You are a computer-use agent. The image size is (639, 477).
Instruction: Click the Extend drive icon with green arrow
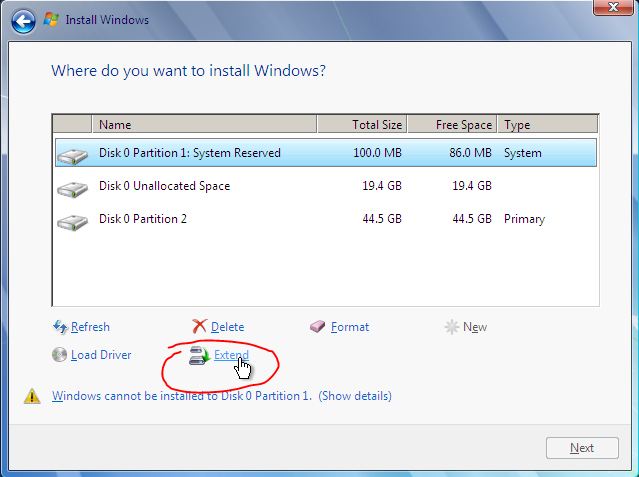(199, 355)
